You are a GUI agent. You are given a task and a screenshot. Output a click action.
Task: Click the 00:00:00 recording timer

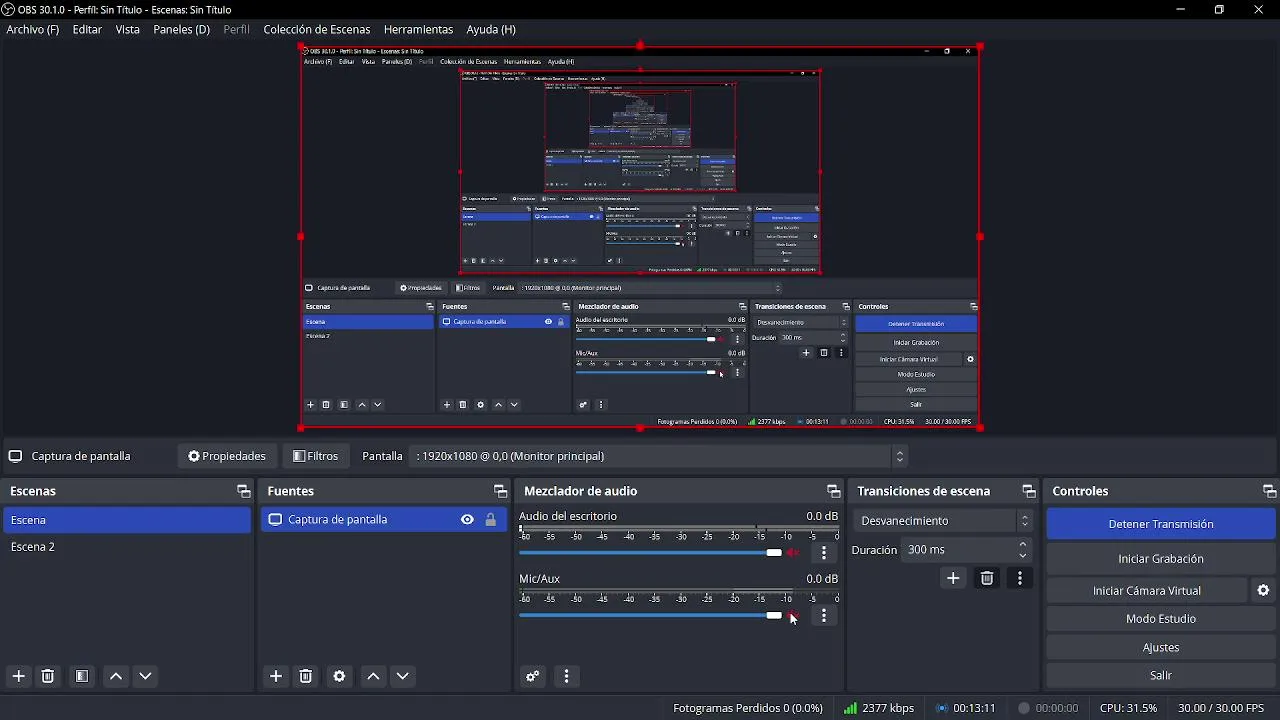click(1047, 708)
